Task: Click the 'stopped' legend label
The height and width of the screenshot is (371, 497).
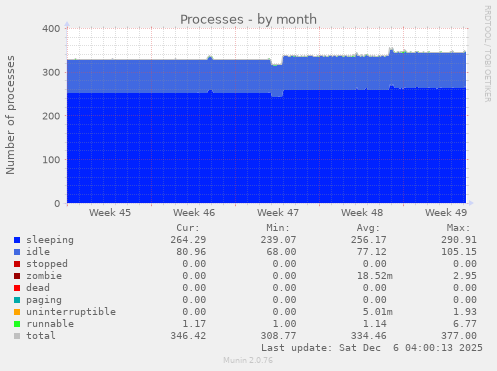Action: tap(47, 264)
